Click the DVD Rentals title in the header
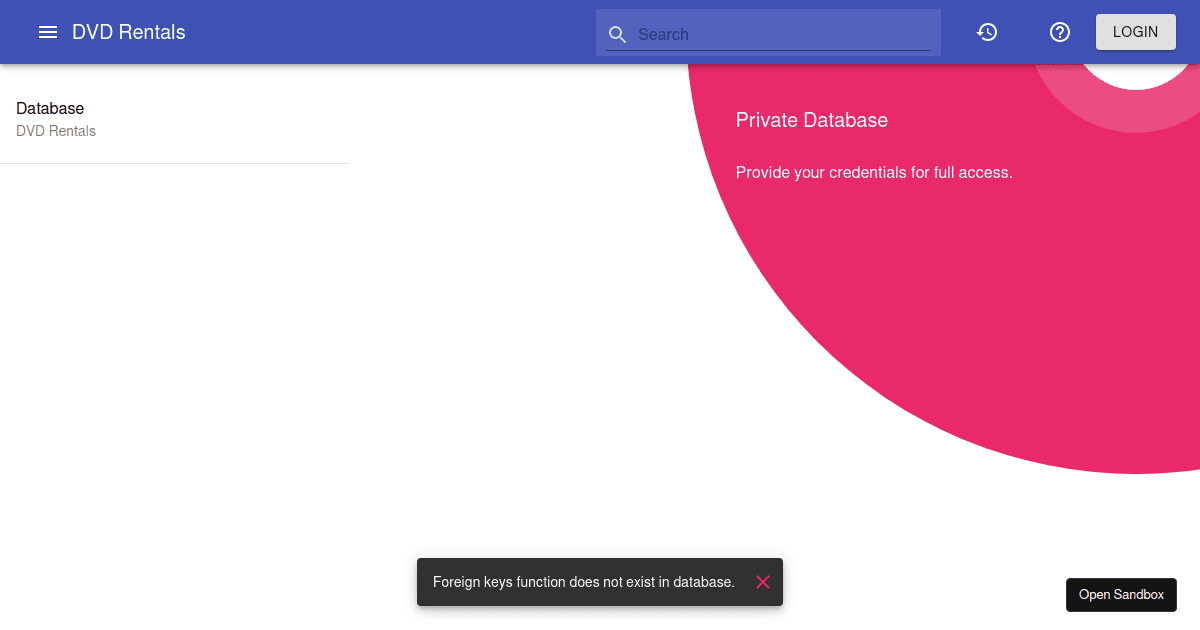This screenshot has width=1200, height=630. (x=128, y=31)
